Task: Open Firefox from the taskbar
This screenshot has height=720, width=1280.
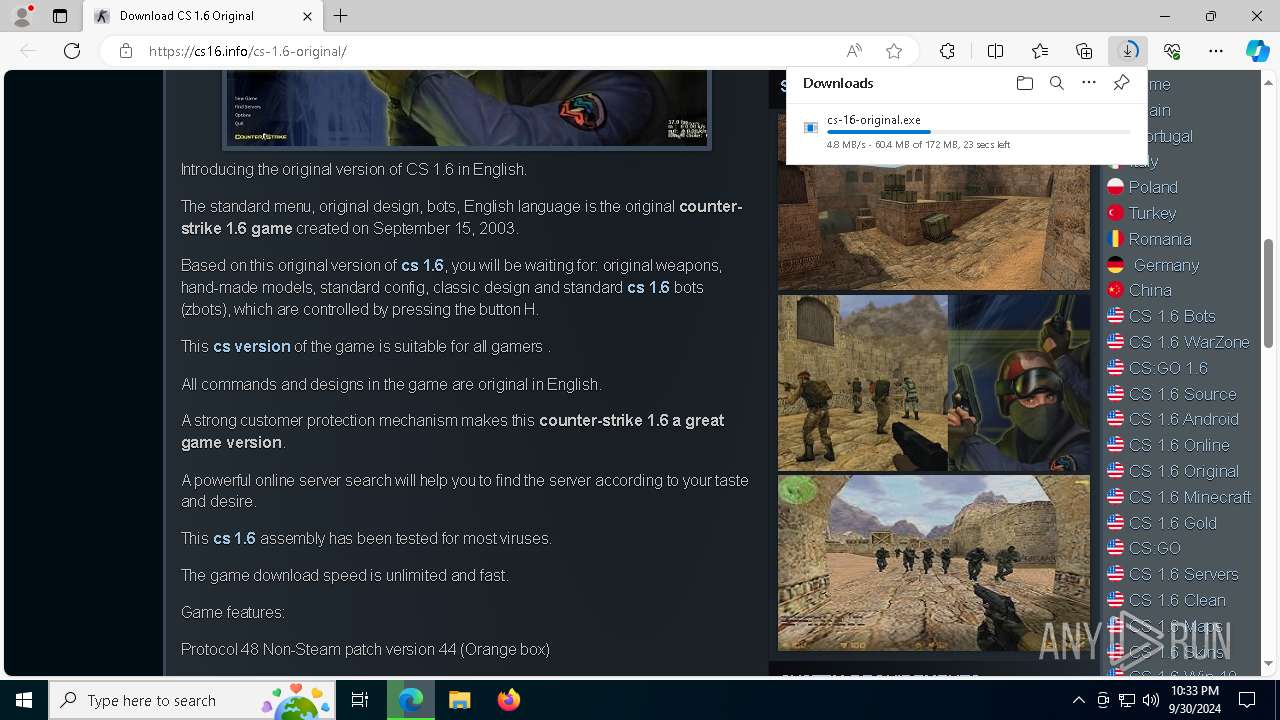Action: coord(509,700)
